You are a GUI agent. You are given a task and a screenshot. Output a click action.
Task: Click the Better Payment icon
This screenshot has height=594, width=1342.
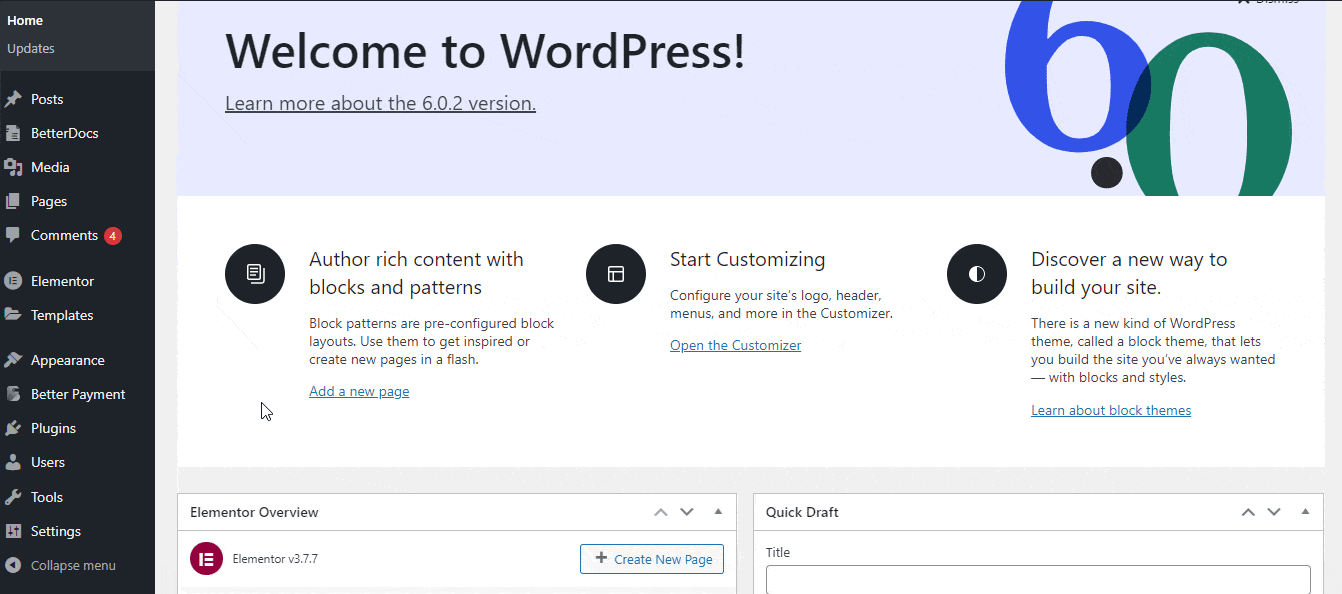point(13,394)
